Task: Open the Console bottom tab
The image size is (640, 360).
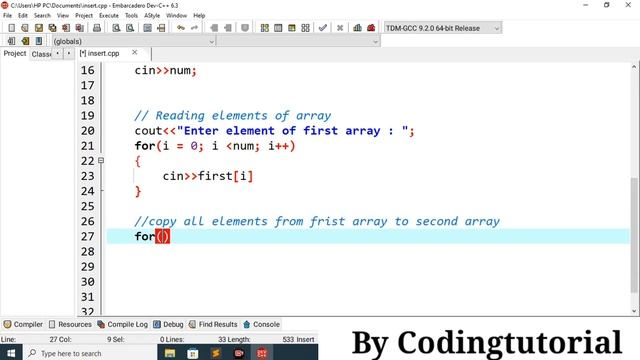Action: point(262,324)
